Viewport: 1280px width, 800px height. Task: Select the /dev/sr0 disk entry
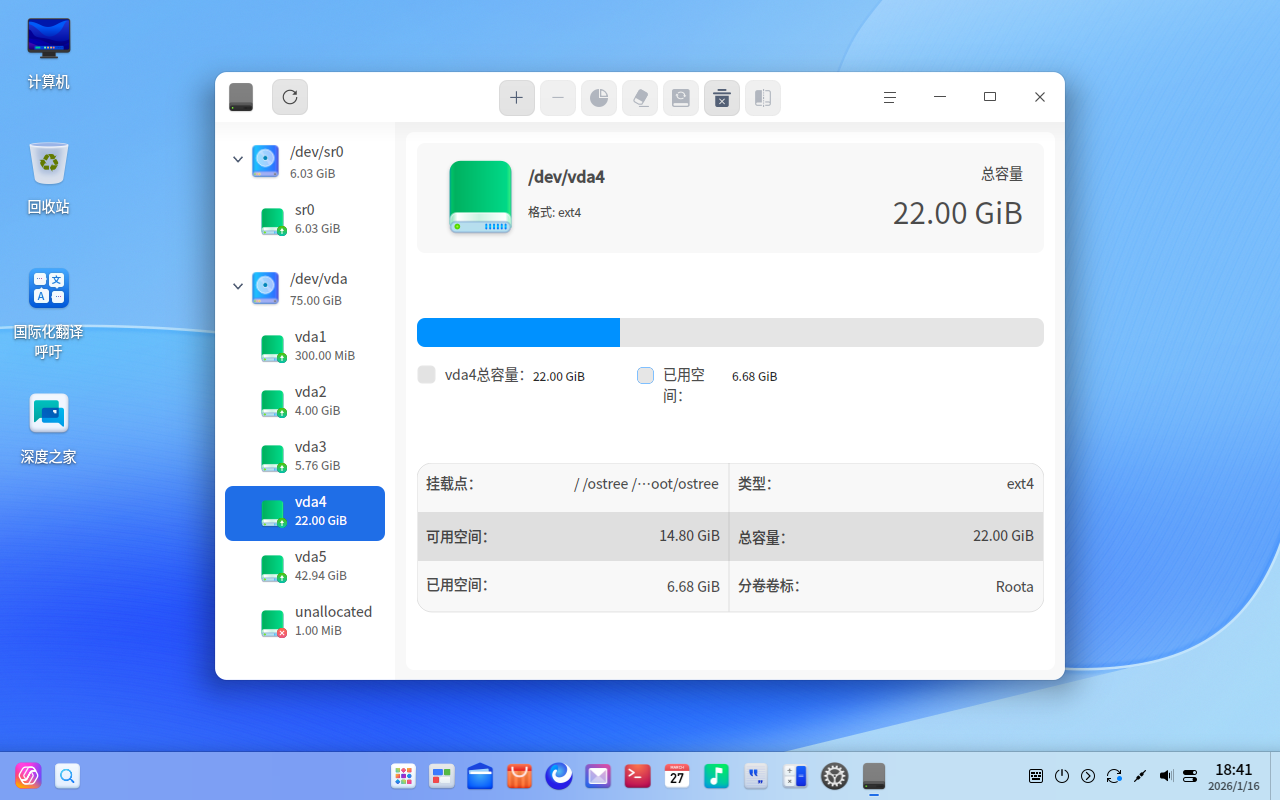pos(305,161)
